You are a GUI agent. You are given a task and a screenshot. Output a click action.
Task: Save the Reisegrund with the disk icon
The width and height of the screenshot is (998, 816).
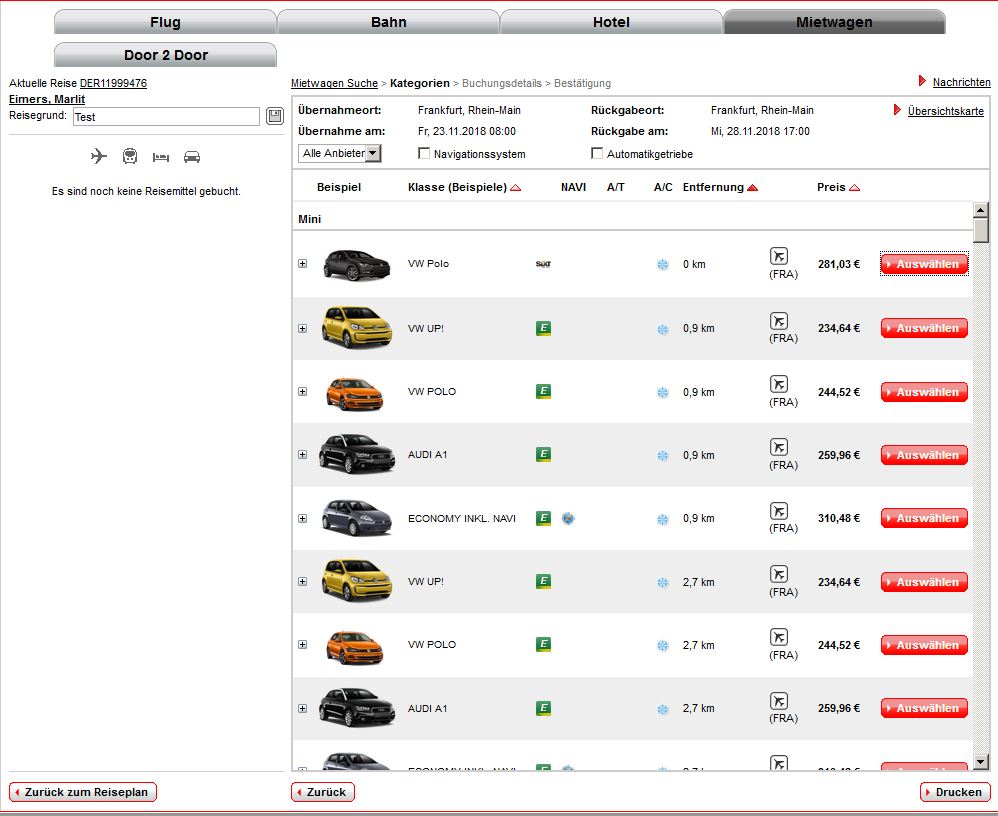(275, 116)
